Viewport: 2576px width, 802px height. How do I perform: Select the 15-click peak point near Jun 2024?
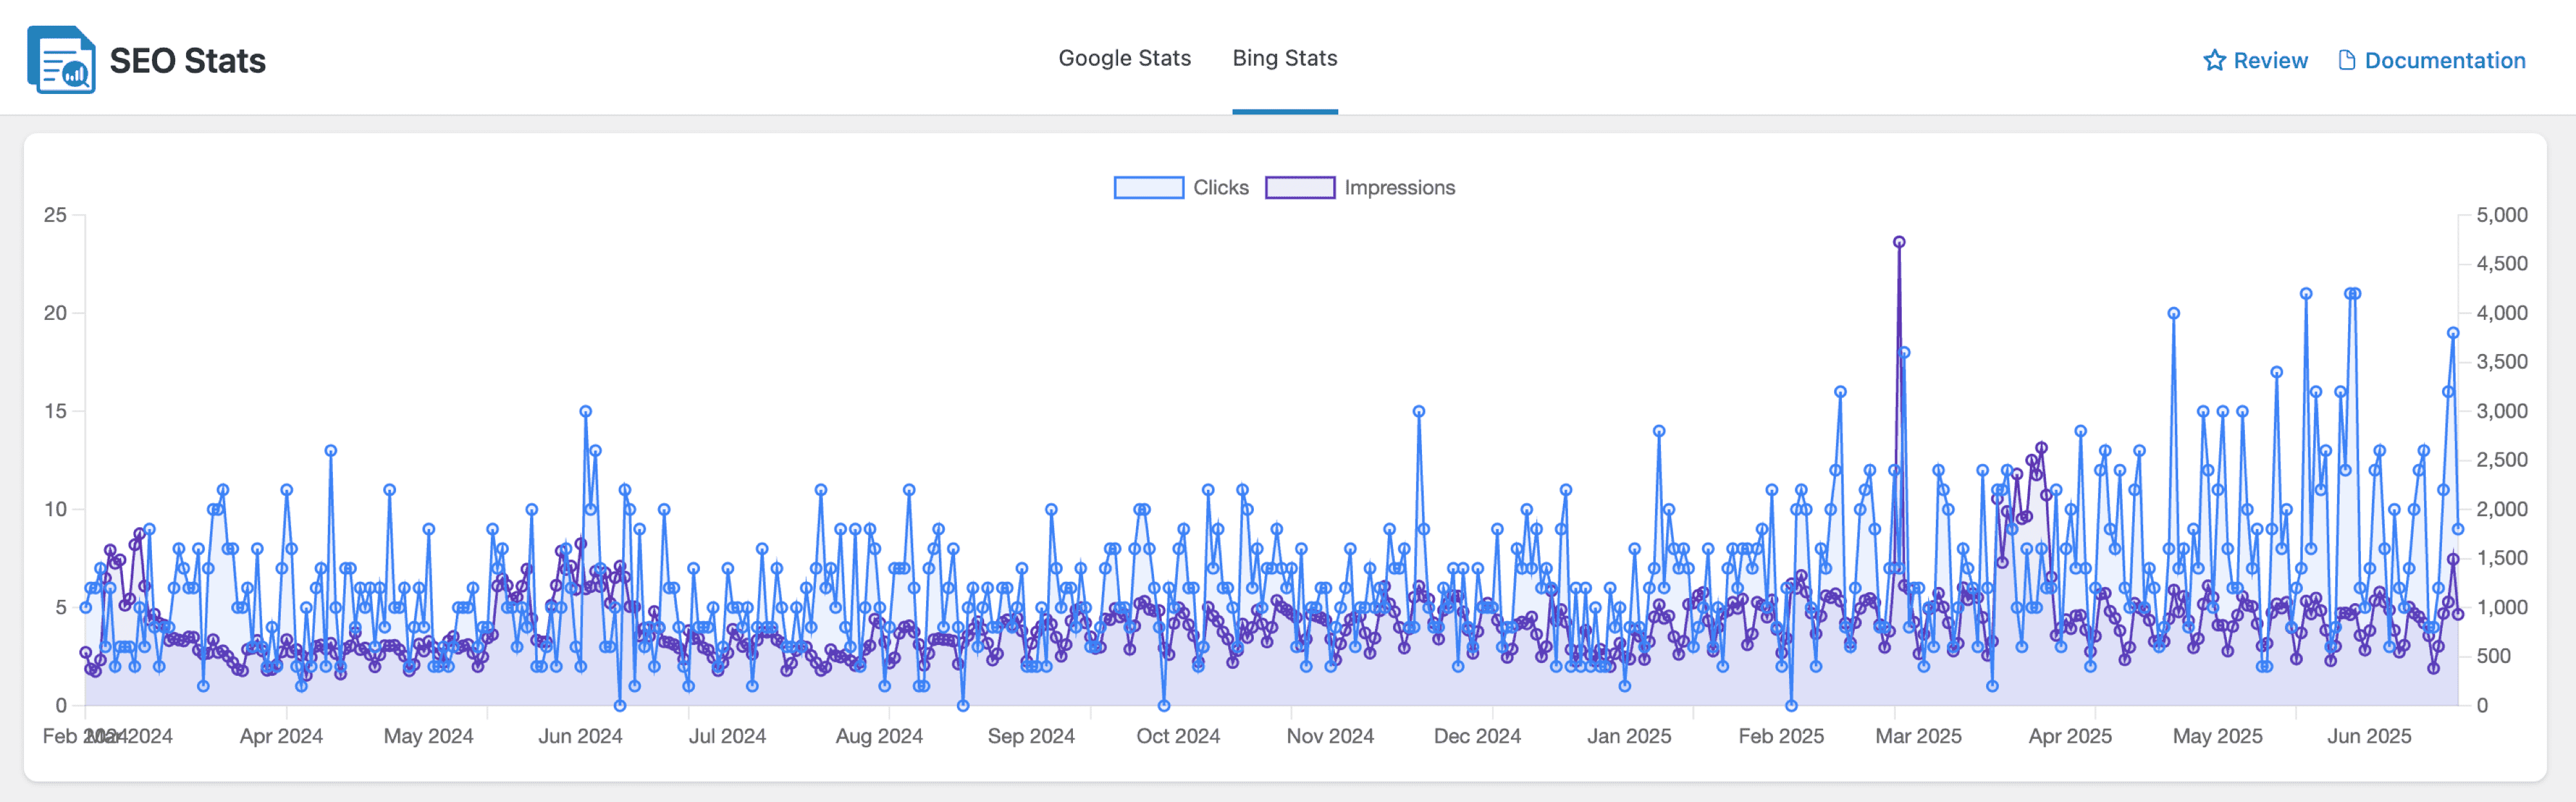click(x=585, y=411)
